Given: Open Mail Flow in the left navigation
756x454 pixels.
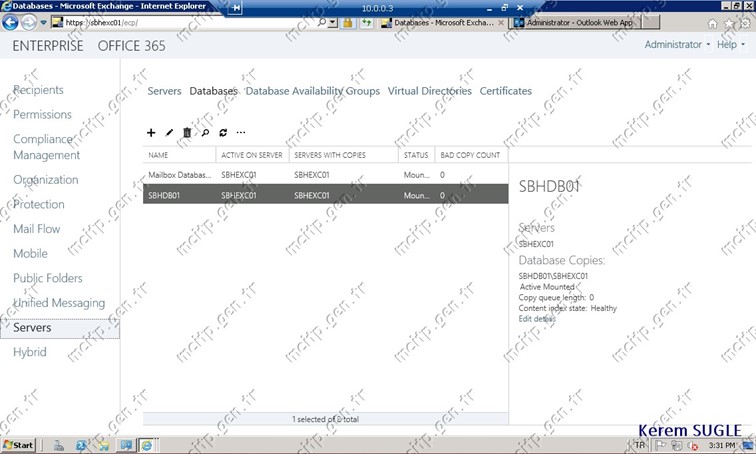Looking at the screenshot, I should 37,229.
